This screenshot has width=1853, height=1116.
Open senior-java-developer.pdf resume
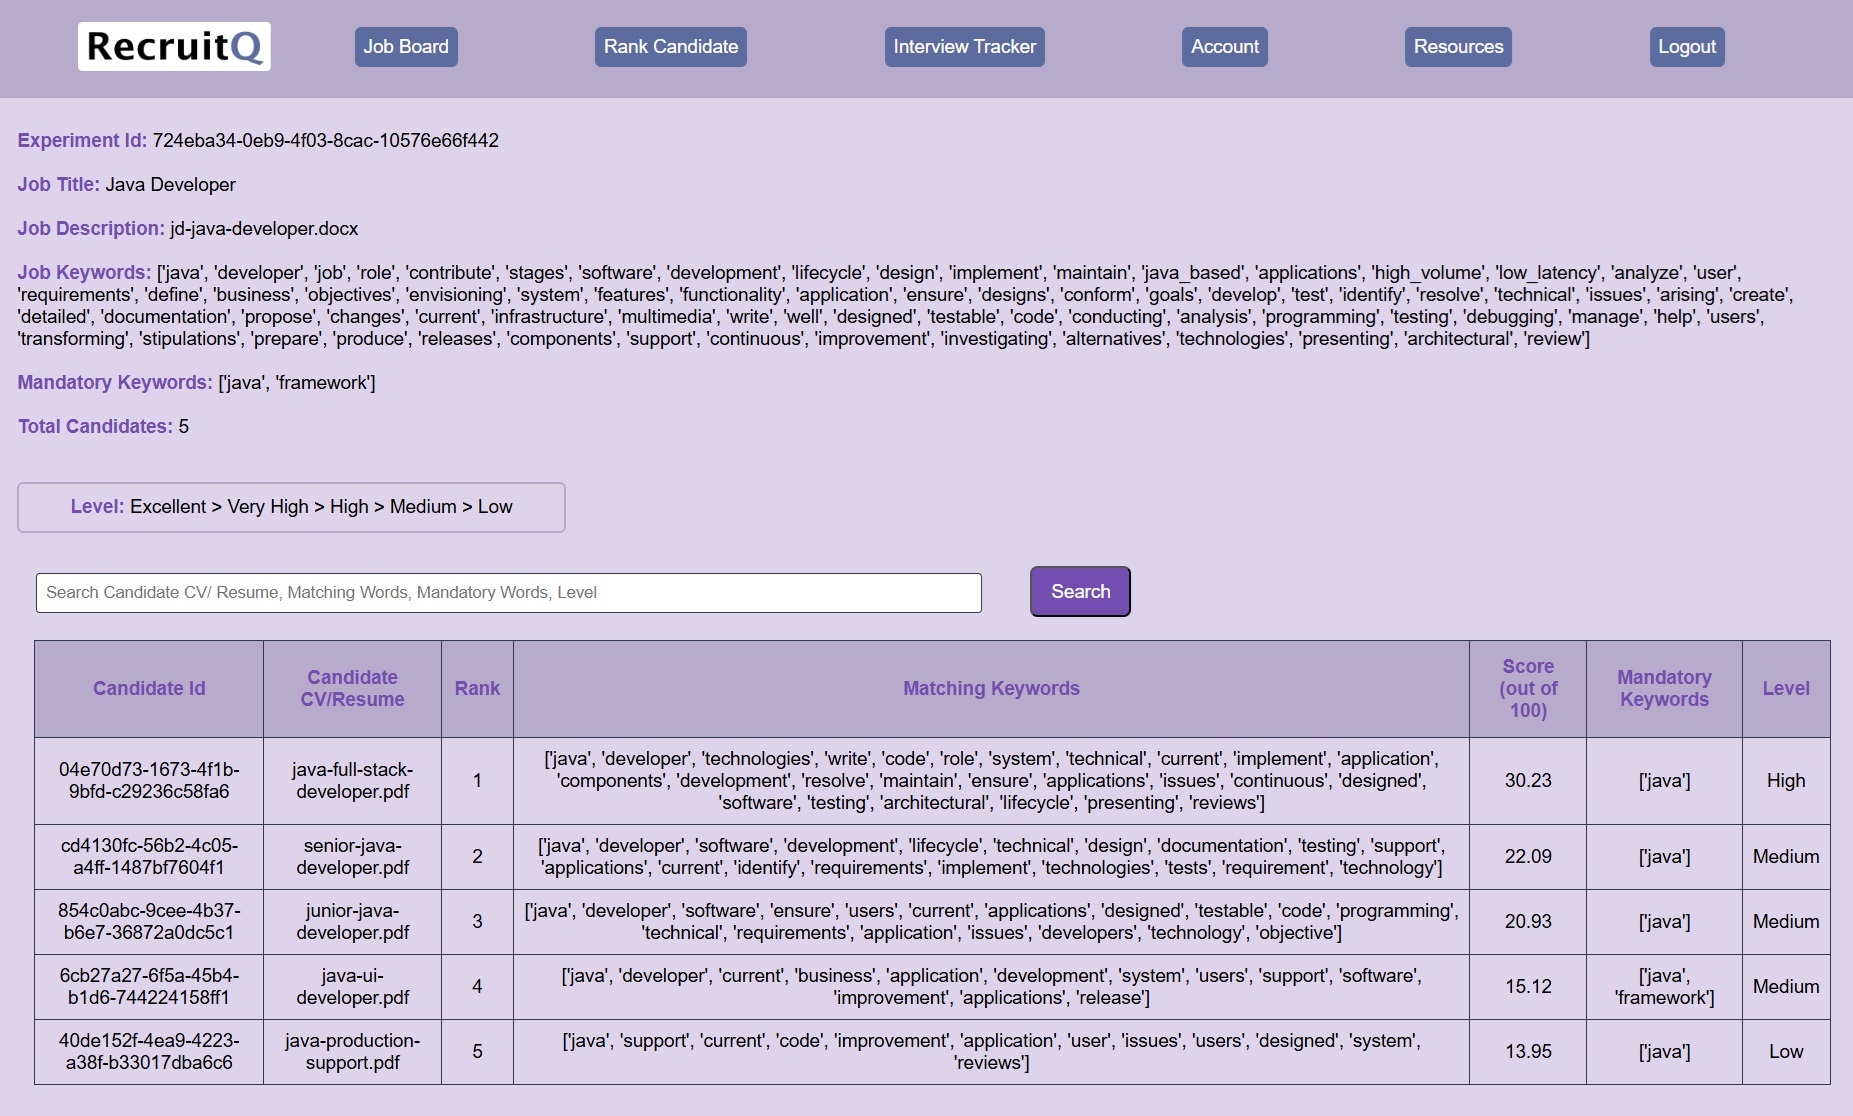click(x=352, y=856)
